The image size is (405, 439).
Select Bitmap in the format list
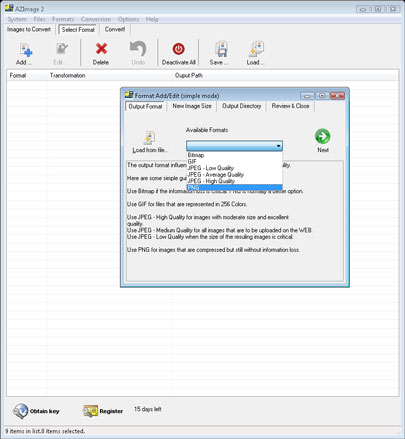234,155
